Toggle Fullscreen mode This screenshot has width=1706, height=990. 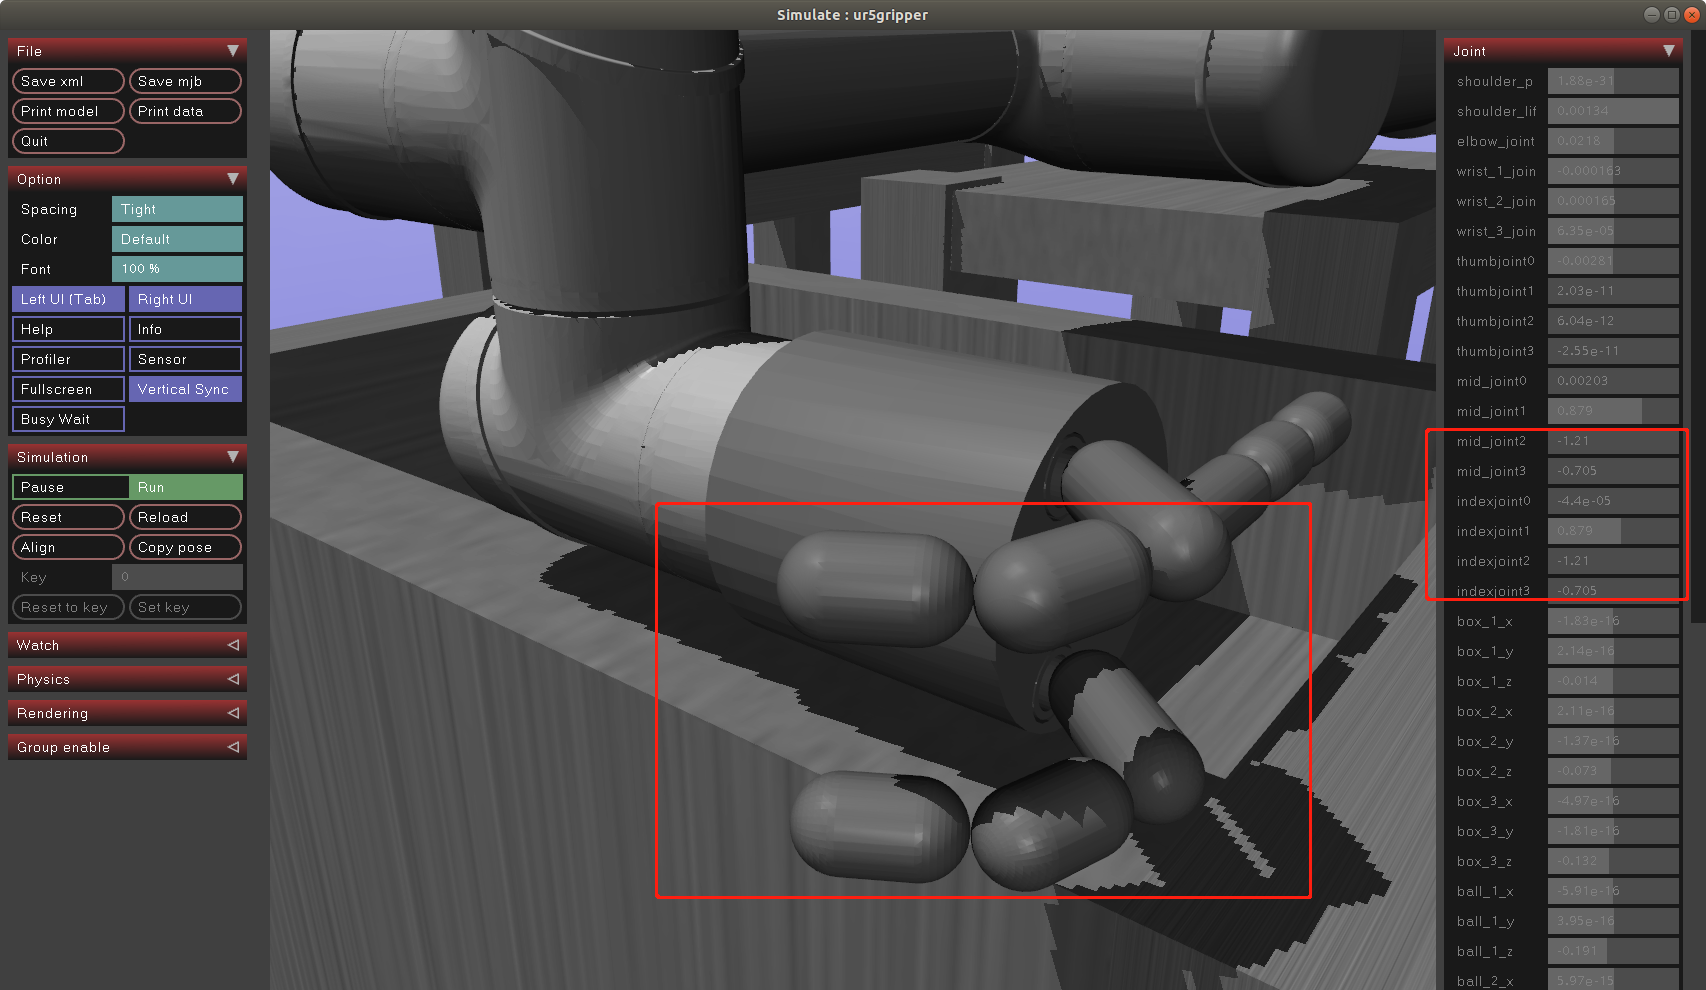tap(68, 389)
